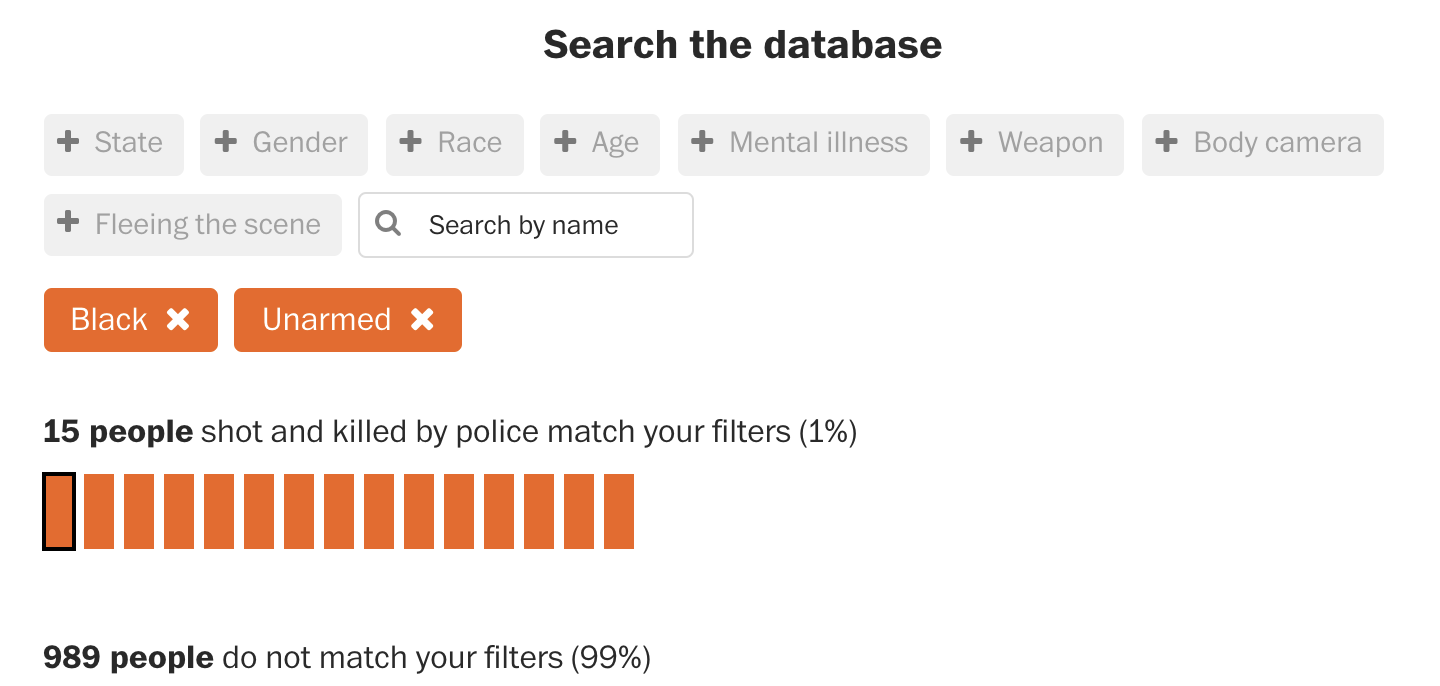The image size is (1440, 686).
Task: Click the Black filter tag label
Action: (109, 320)
